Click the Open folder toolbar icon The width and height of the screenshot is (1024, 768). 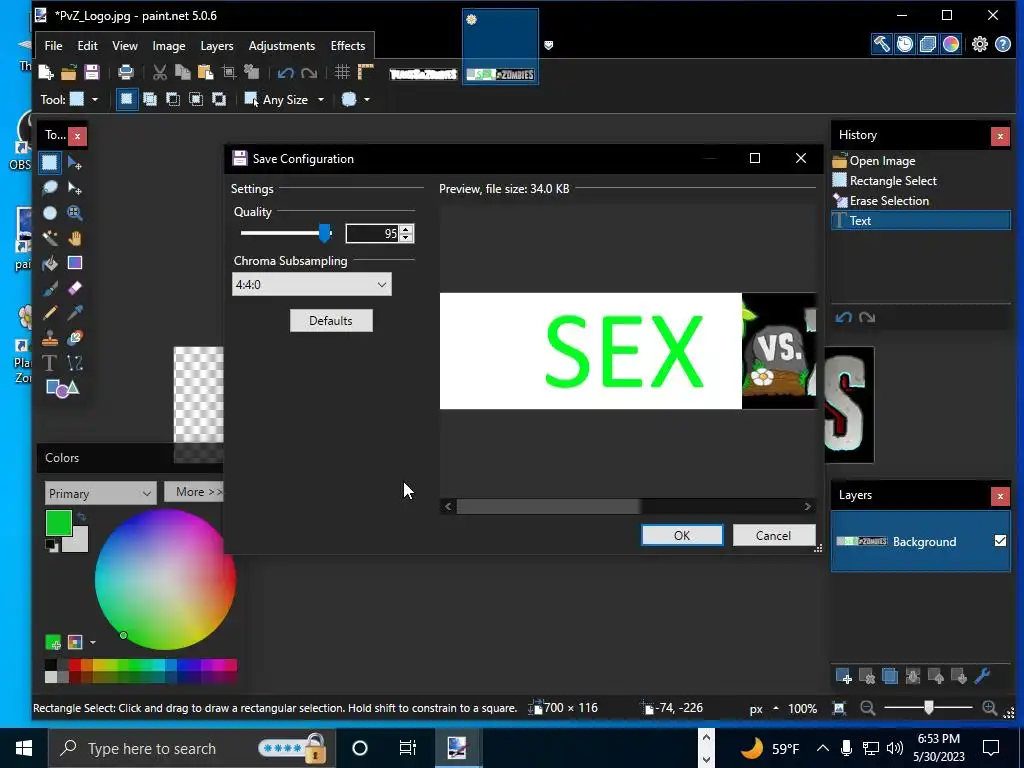(x=69, y=72)
